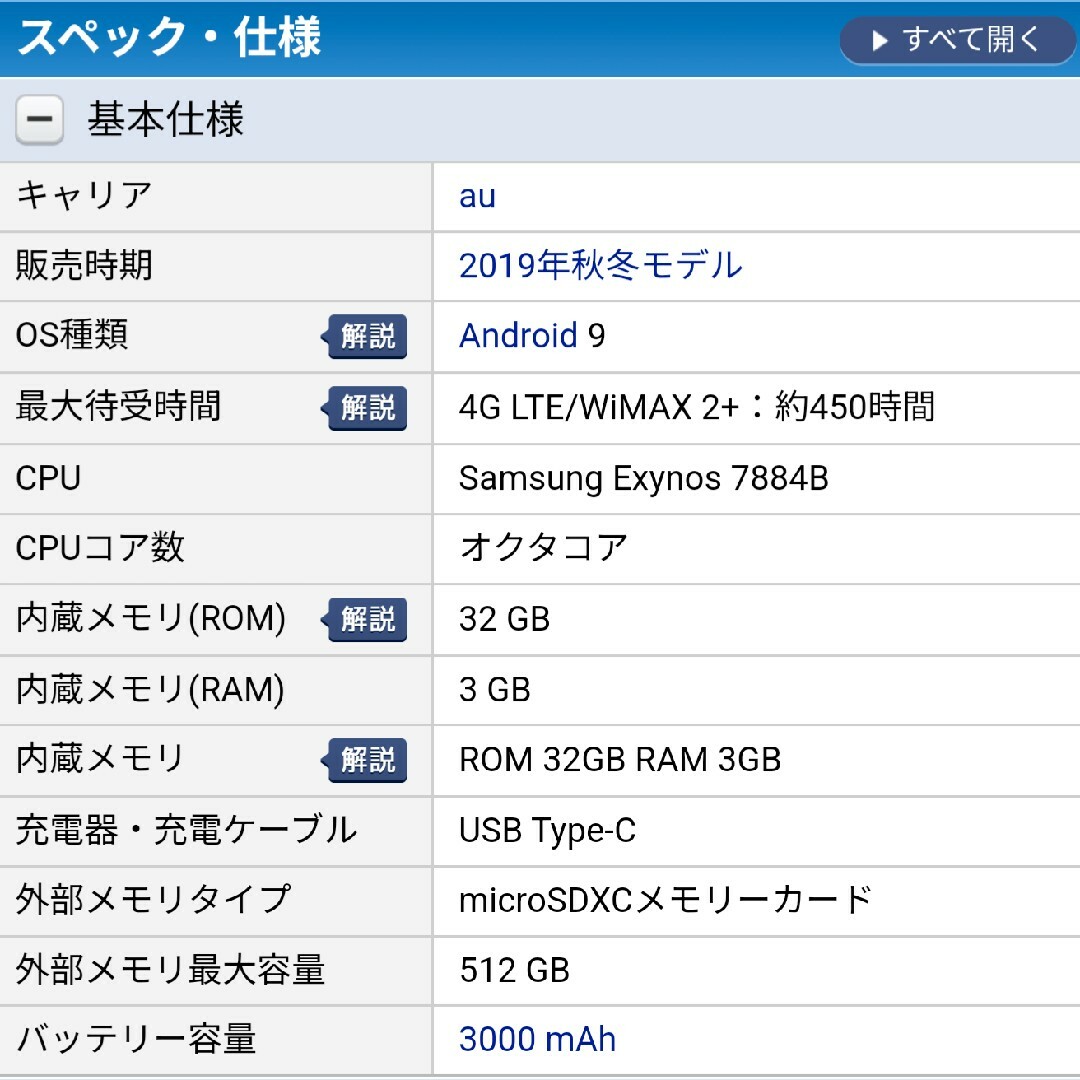Screen dimensions: 1080x1080
Task: Select the value Samsung Exynos 7884B
Action: pyautogui.click(x=643, y=479)
